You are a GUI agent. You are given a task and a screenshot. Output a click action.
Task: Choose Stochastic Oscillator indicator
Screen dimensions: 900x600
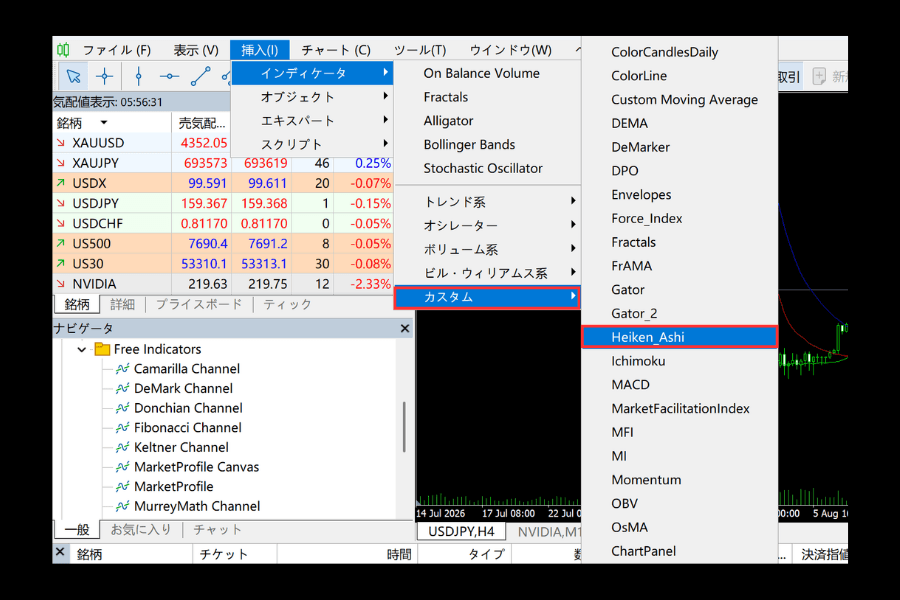pos(488,168)
